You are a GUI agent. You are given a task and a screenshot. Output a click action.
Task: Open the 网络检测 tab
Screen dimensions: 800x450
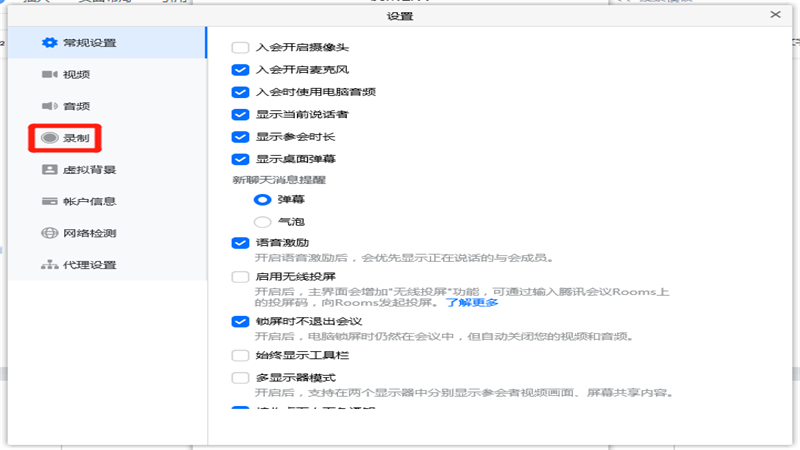tap(107, 233)
